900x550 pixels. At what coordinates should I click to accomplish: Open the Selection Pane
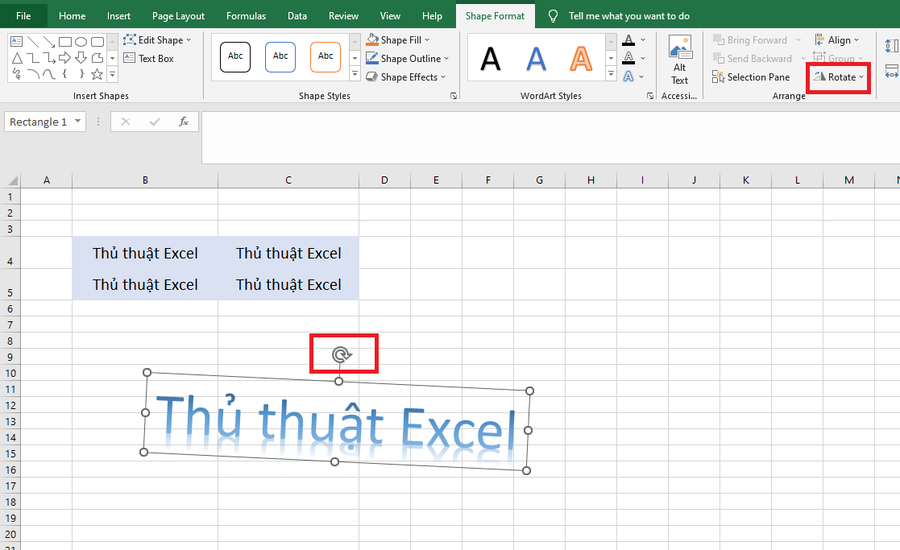click(x=751, y=77)
